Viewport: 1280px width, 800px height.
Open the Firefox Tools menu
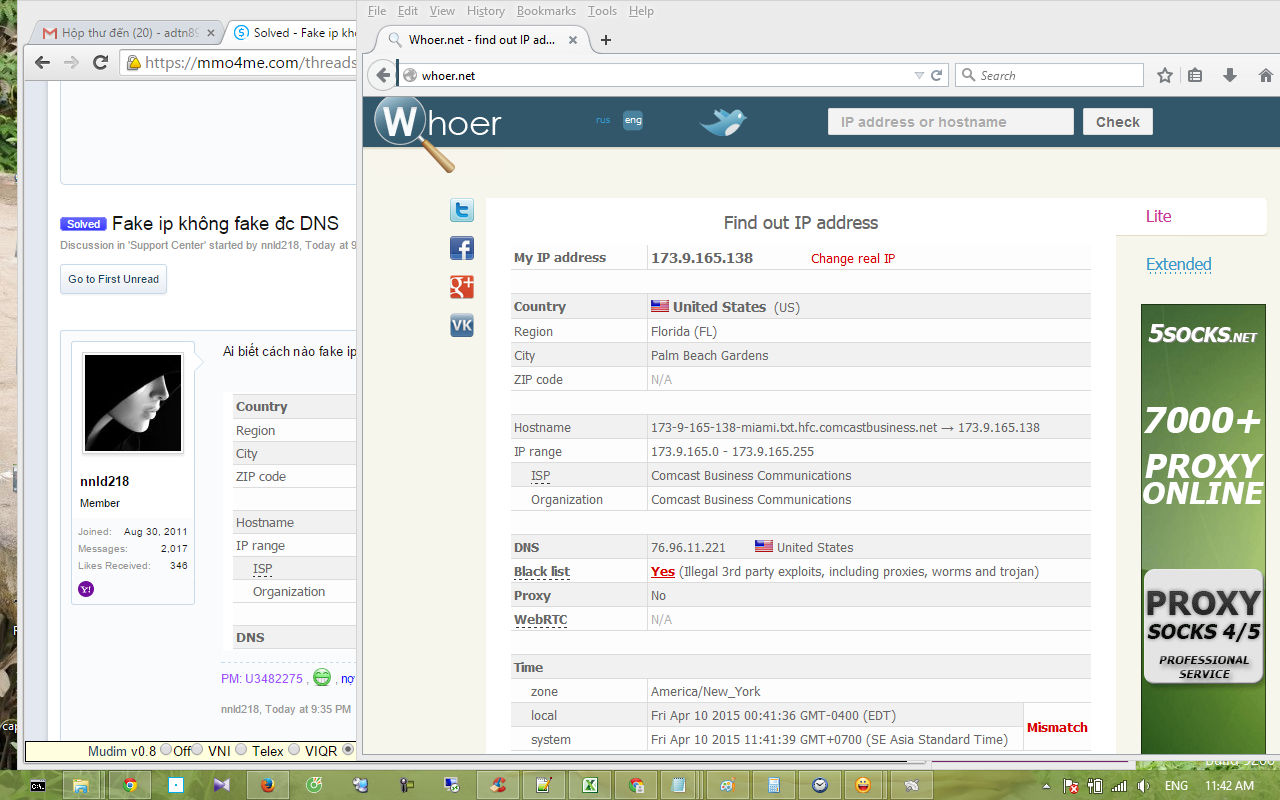pyautogui.click(x=602, y=11)
